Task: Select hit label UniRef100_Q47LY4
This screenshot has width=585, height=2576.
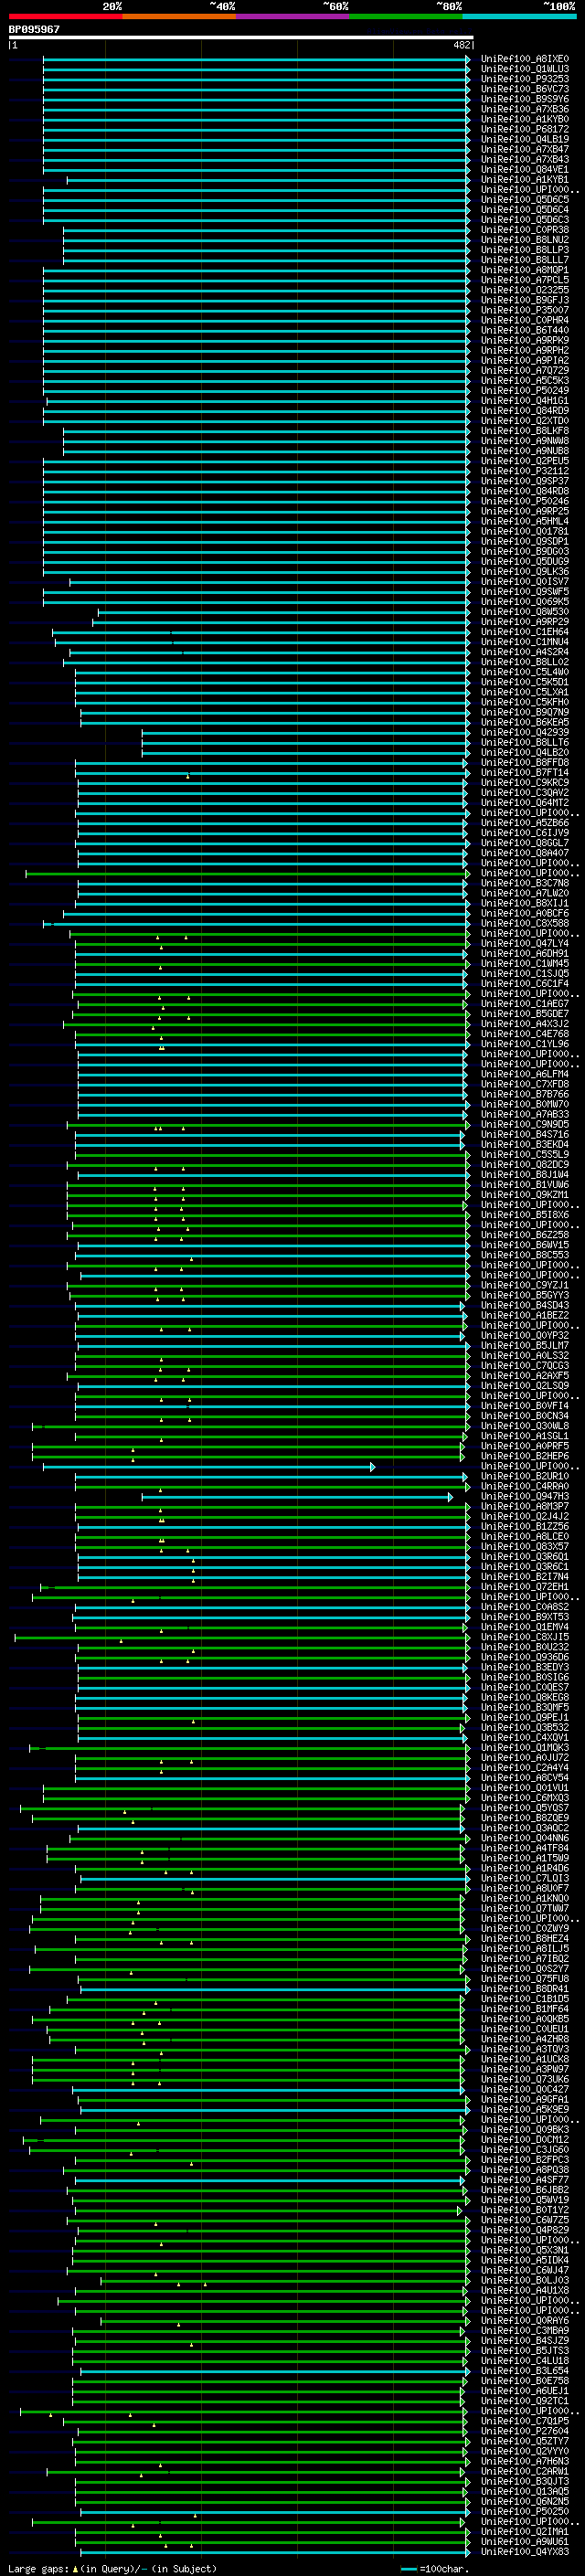Action: click(x=524, y=944)
